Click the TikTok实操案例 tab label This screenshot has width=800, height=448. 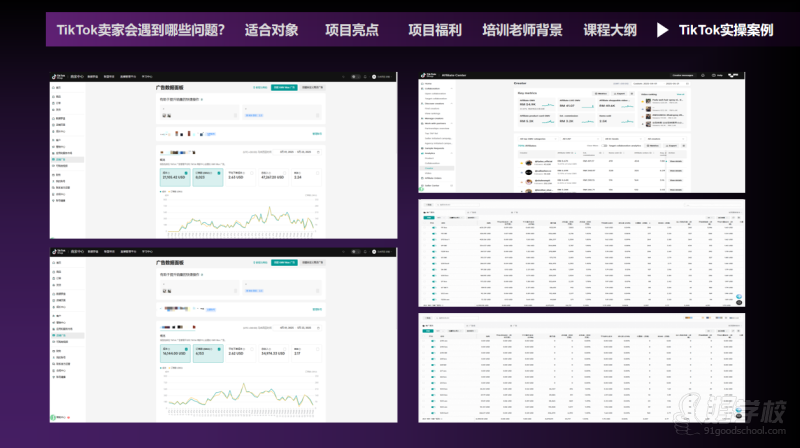coord(726,30)
